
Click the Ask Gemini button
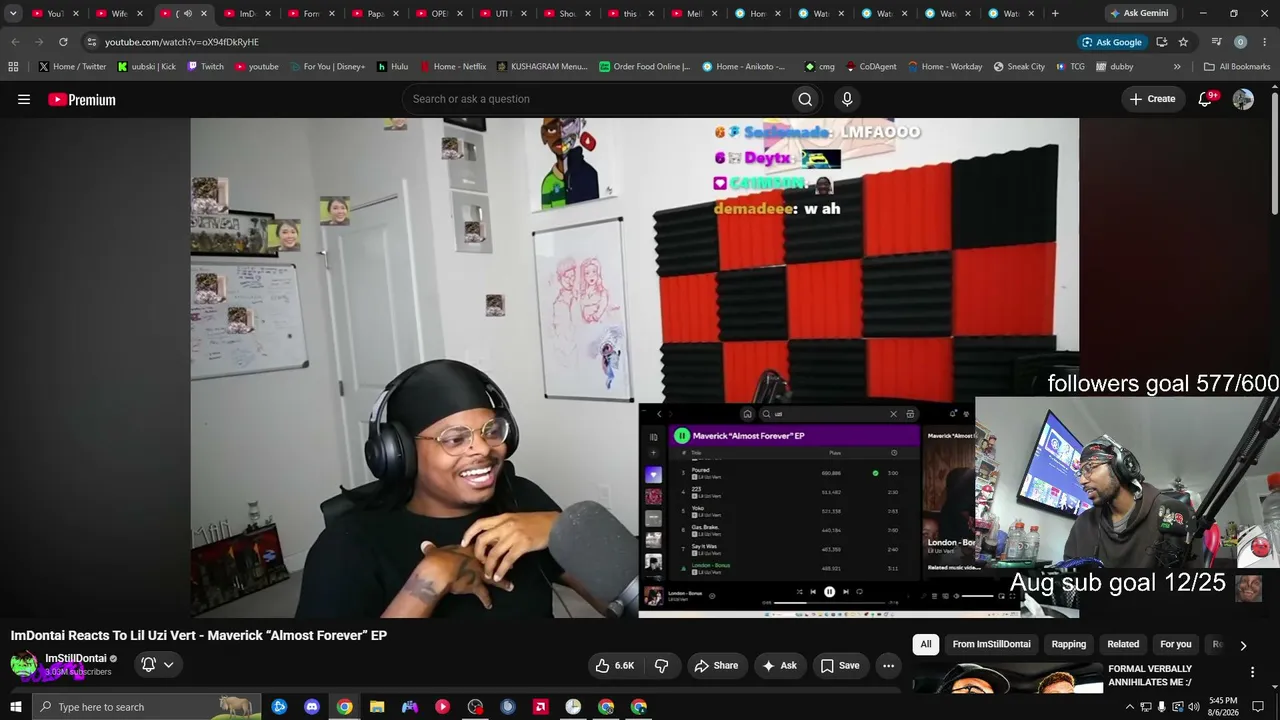1139,13
